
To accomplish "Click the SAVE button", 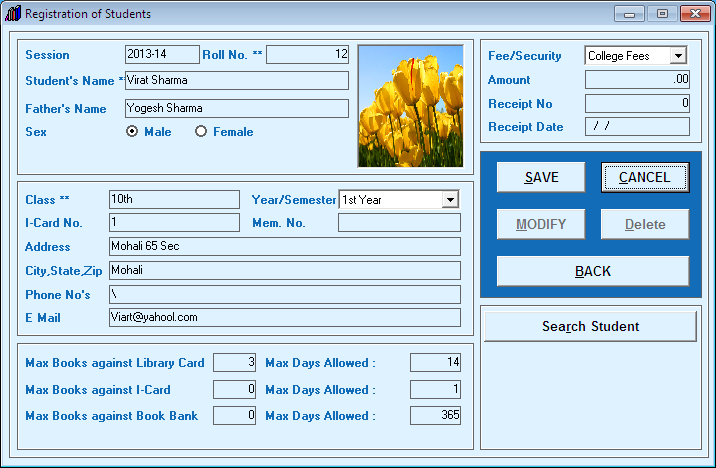I will click(541, 177).
